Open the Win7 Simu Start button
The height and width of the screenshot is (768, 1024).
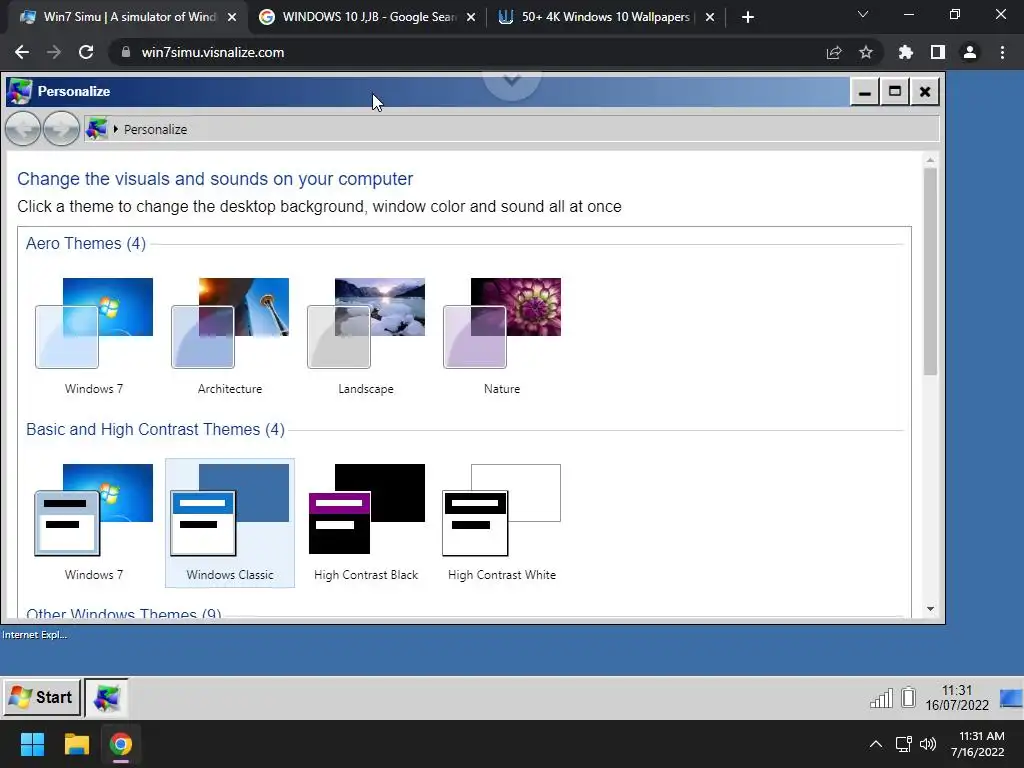click(42, 697)
